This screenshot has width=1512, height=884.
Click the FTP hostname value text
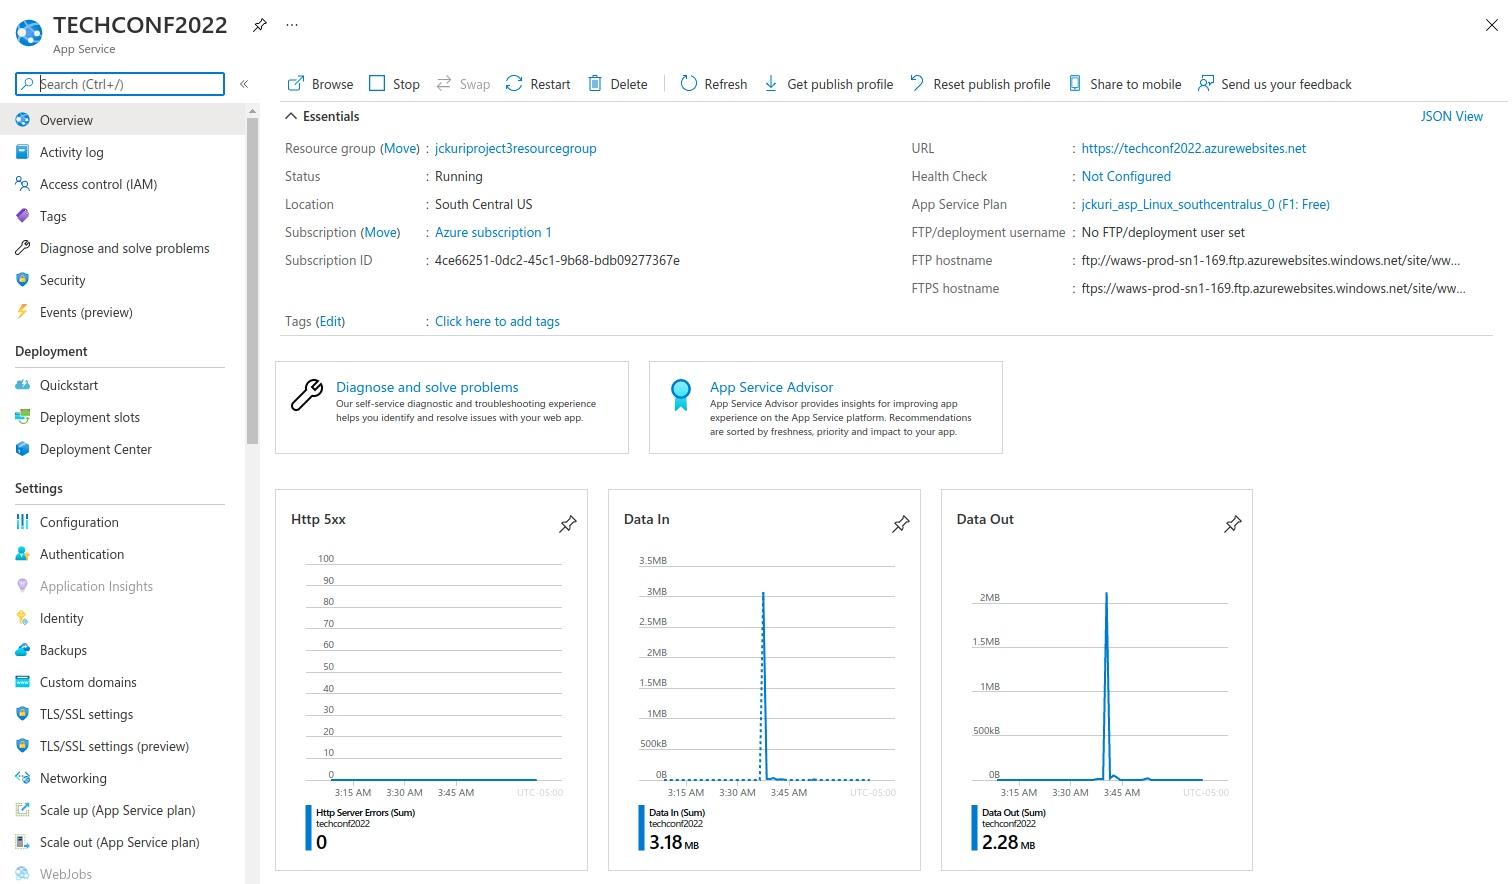(x=1270, y=260)
